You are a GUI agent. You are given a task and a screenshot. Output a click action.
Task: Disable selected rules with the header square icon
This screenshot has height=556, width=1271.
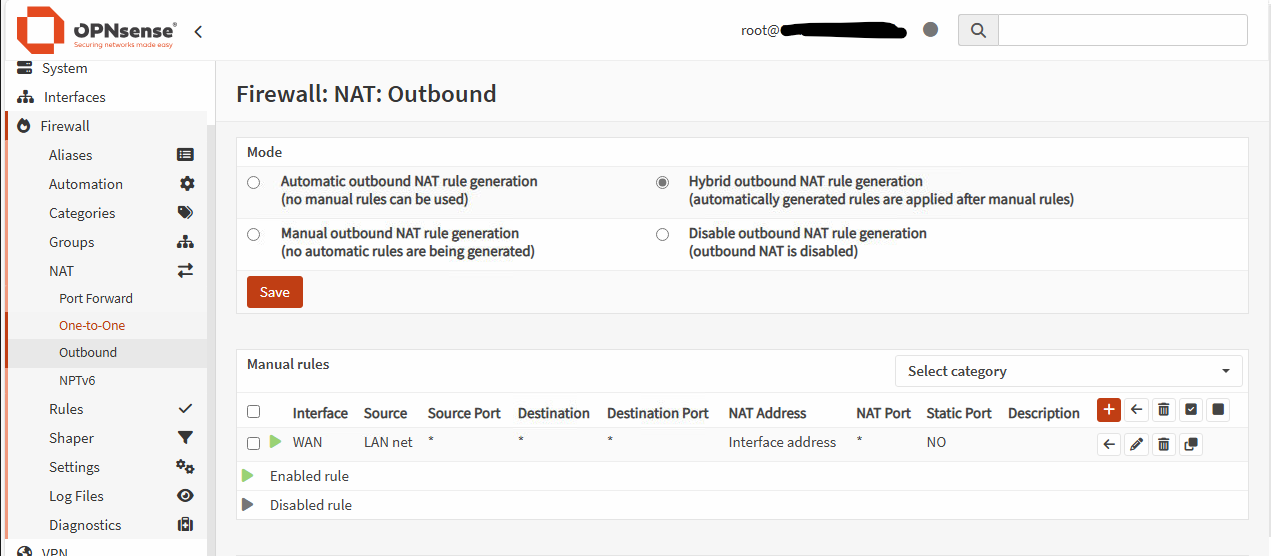1217,409
